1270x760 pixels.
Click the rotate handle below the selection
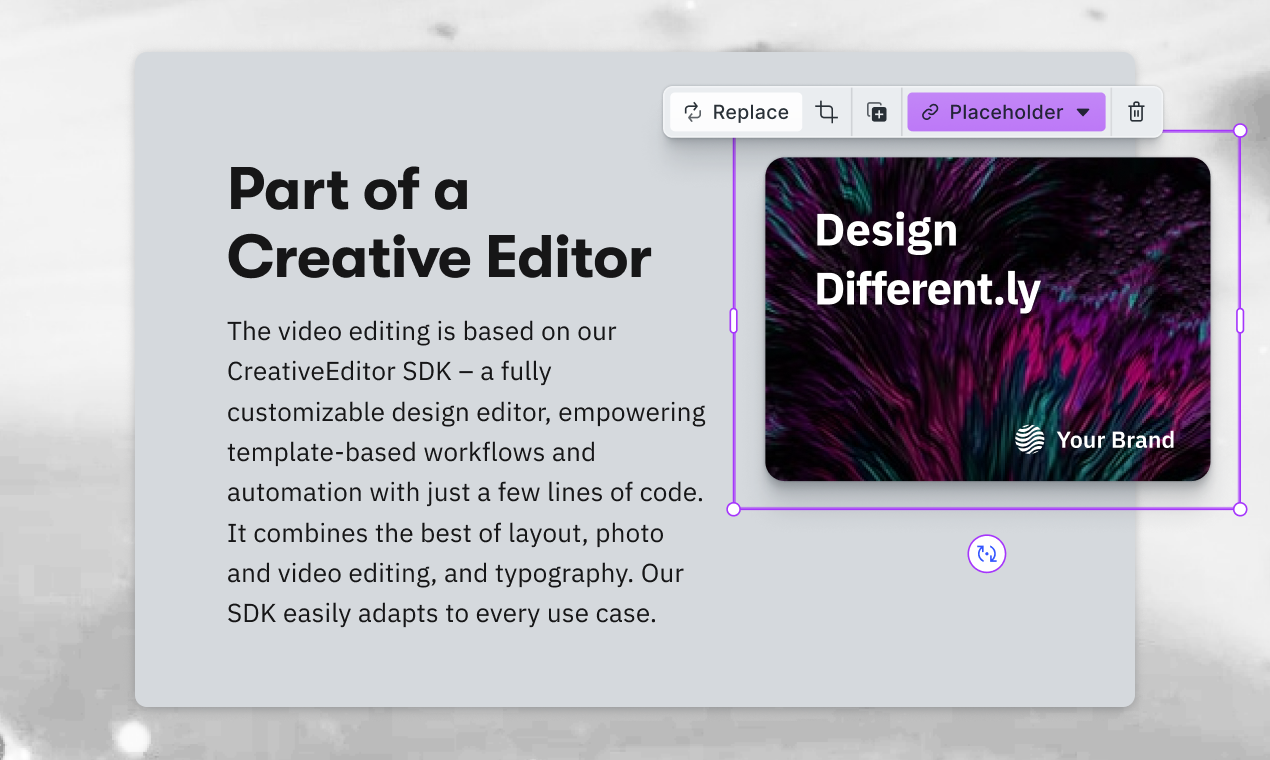pos(987,554)
